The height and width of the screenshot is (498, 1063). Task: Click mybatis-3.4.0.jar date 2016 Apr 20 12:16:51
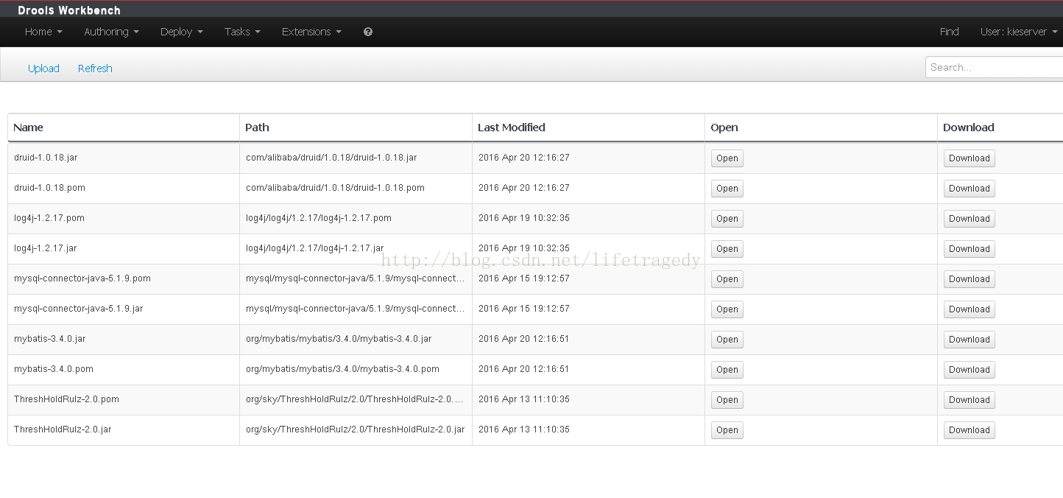tap(523, 339)
